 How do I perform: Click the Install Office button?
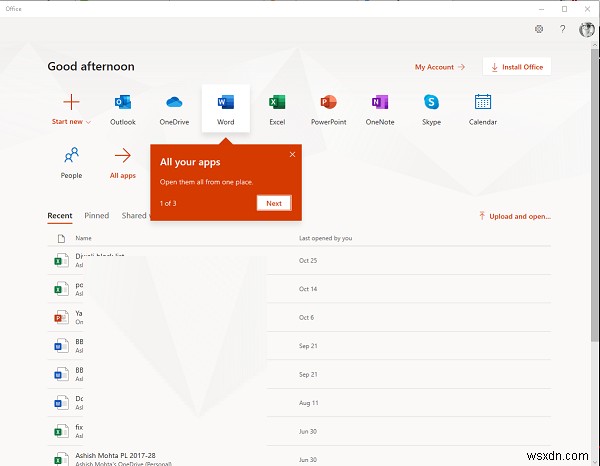517,67
